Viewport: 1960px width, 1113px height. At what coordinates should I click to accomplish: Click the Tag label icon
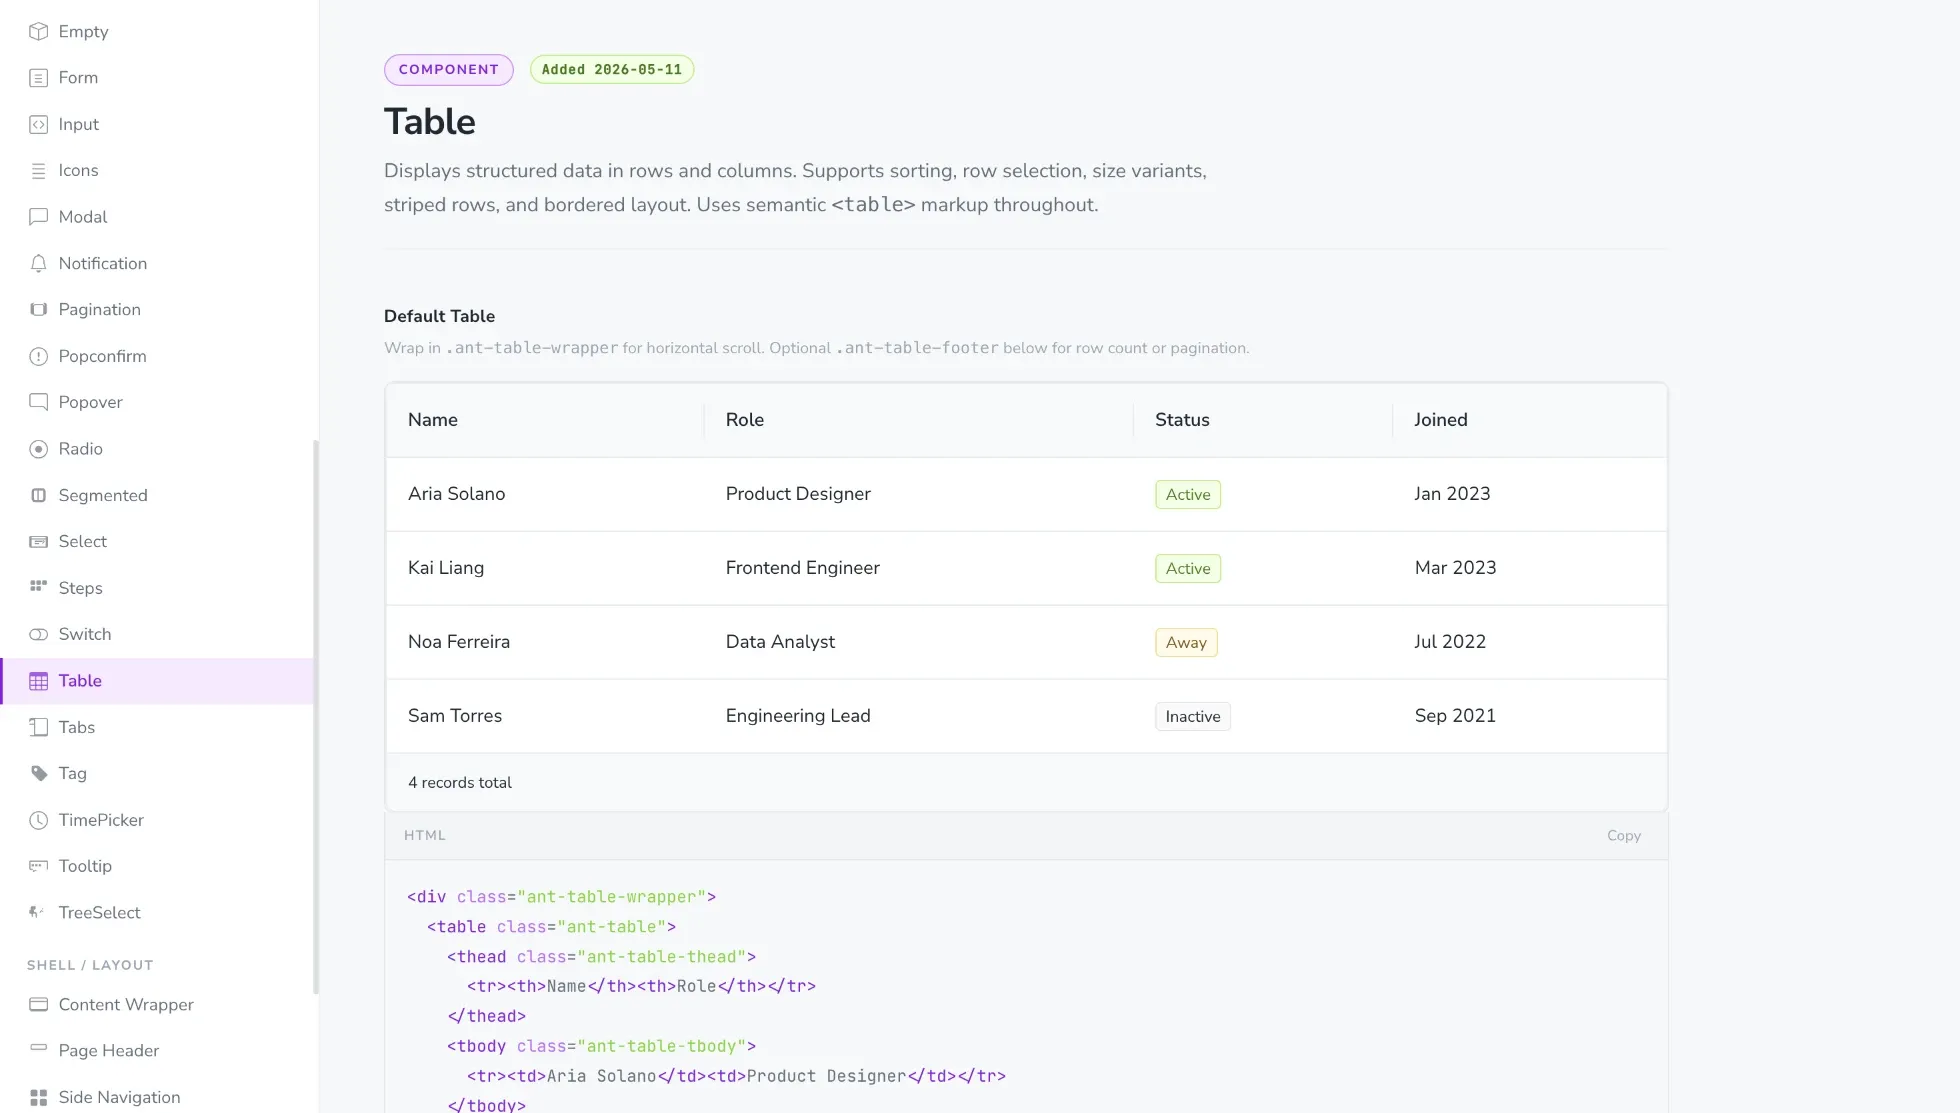pyautogui.click(x=38, y=774)
